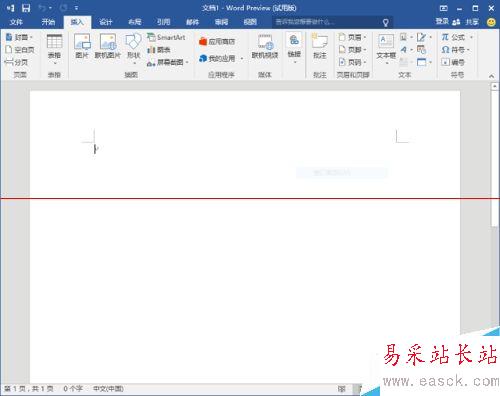Screen dimensions: 500x396
Task: Click the word count '0个字'
Action: pos(73,389)
